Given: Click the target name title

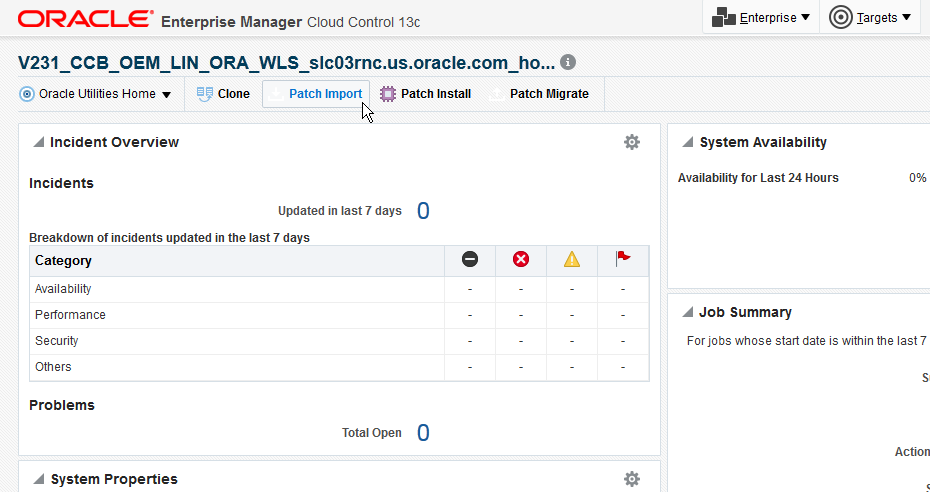Looking at the screenshot, I should pos(286,63).
